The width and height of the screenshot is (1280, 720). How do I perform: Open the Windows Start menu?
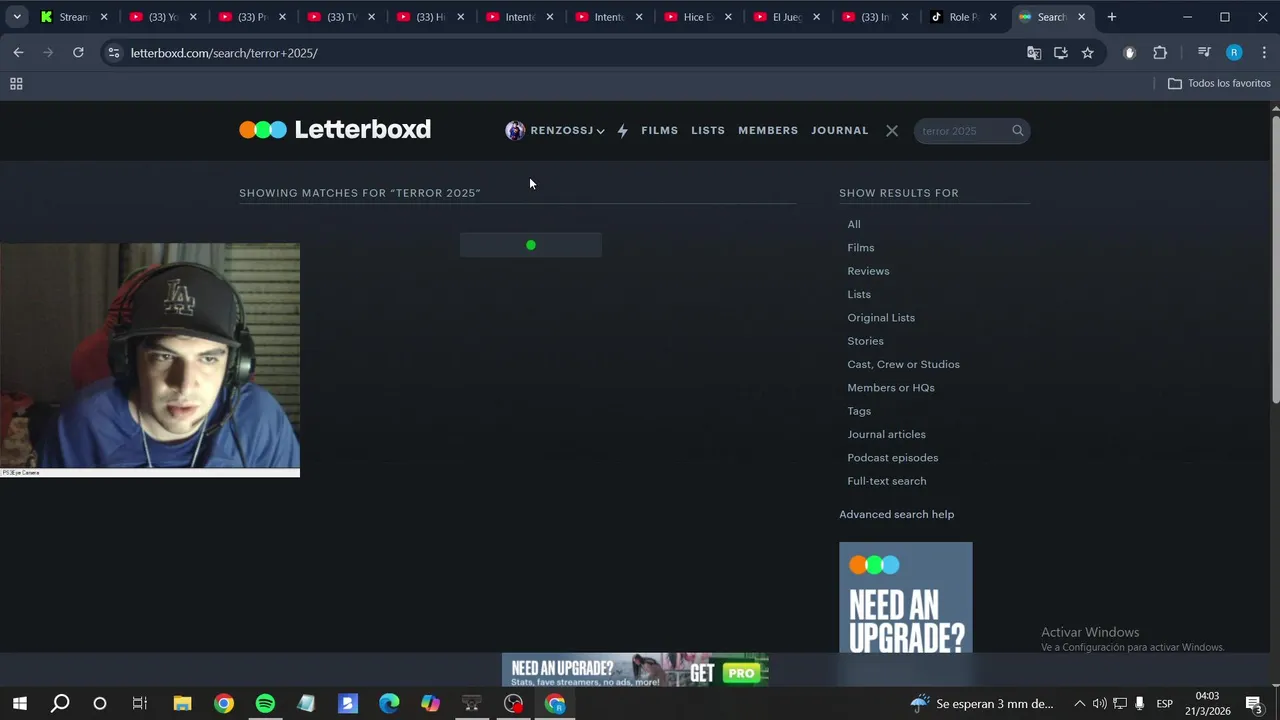(19, 704)
